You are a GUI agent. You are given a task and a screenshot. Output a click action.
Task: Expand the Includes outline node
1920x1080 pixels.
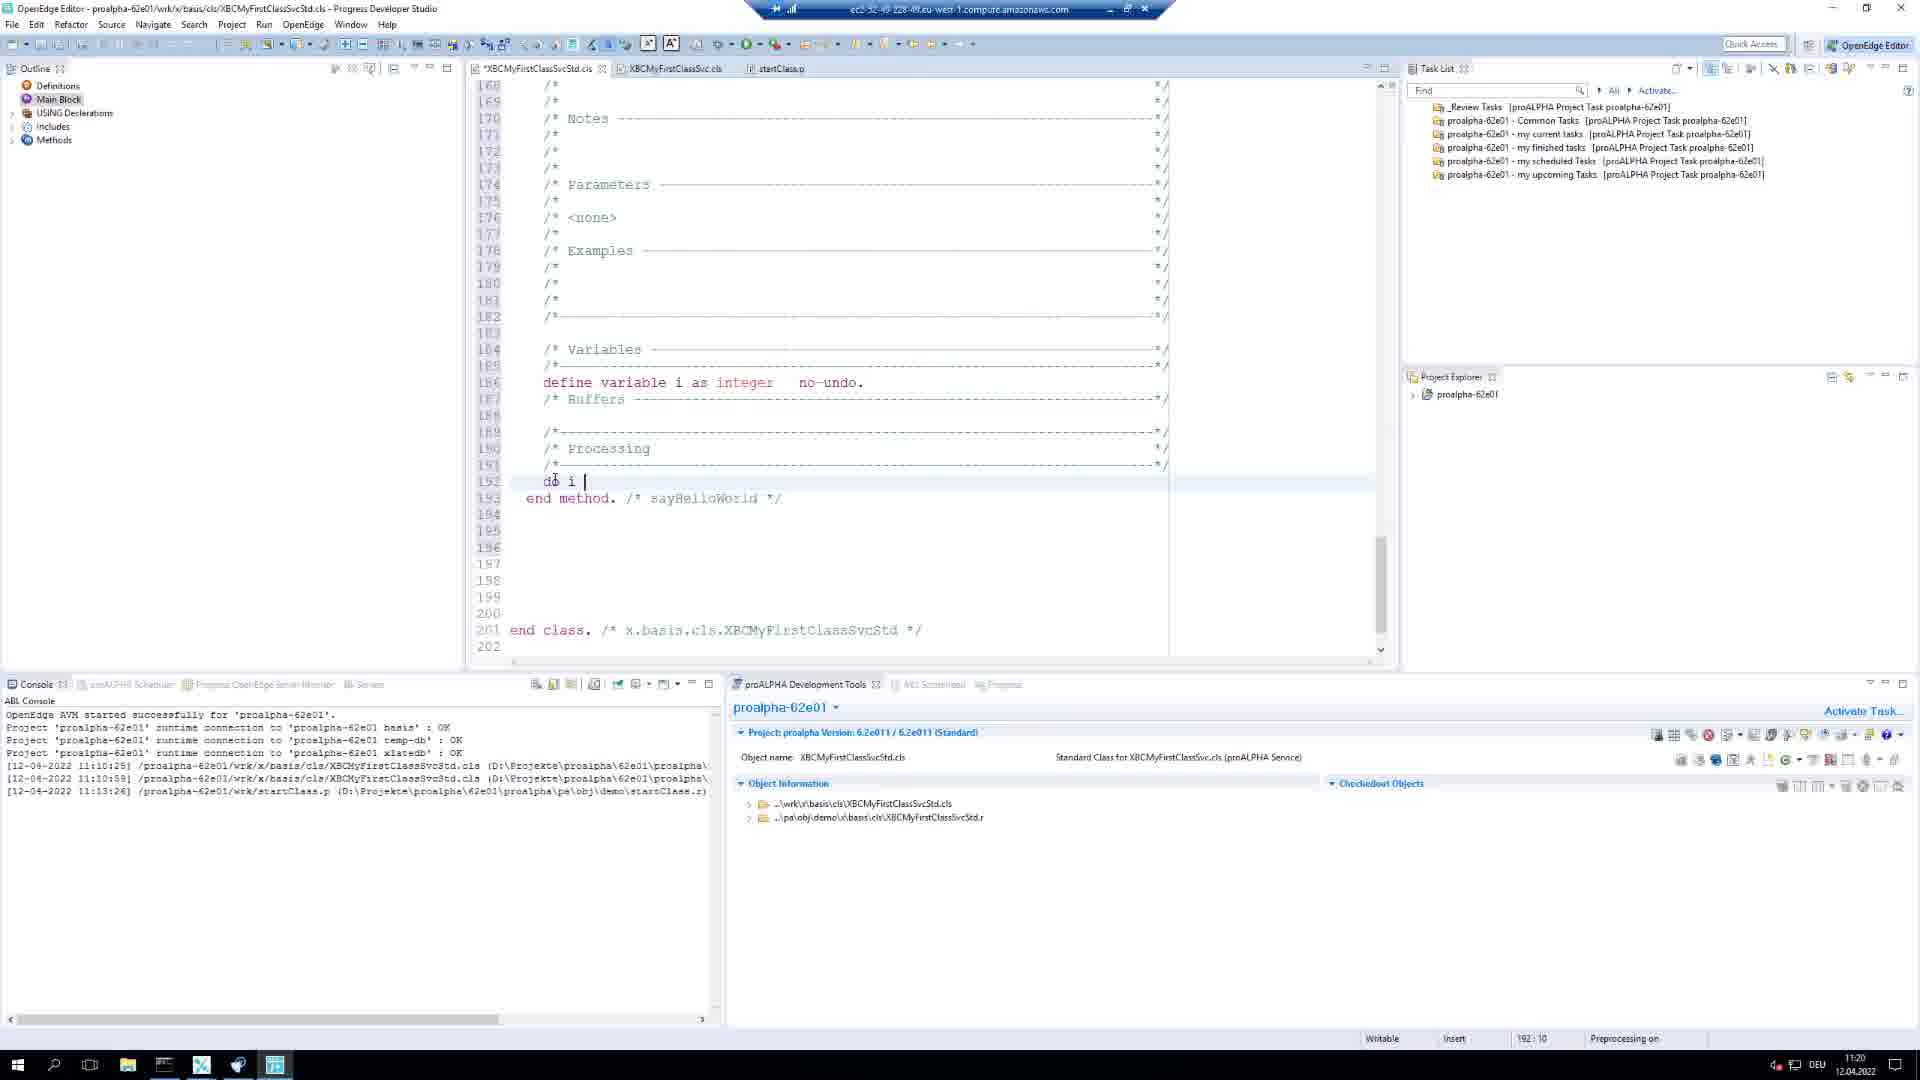[12, 127]
